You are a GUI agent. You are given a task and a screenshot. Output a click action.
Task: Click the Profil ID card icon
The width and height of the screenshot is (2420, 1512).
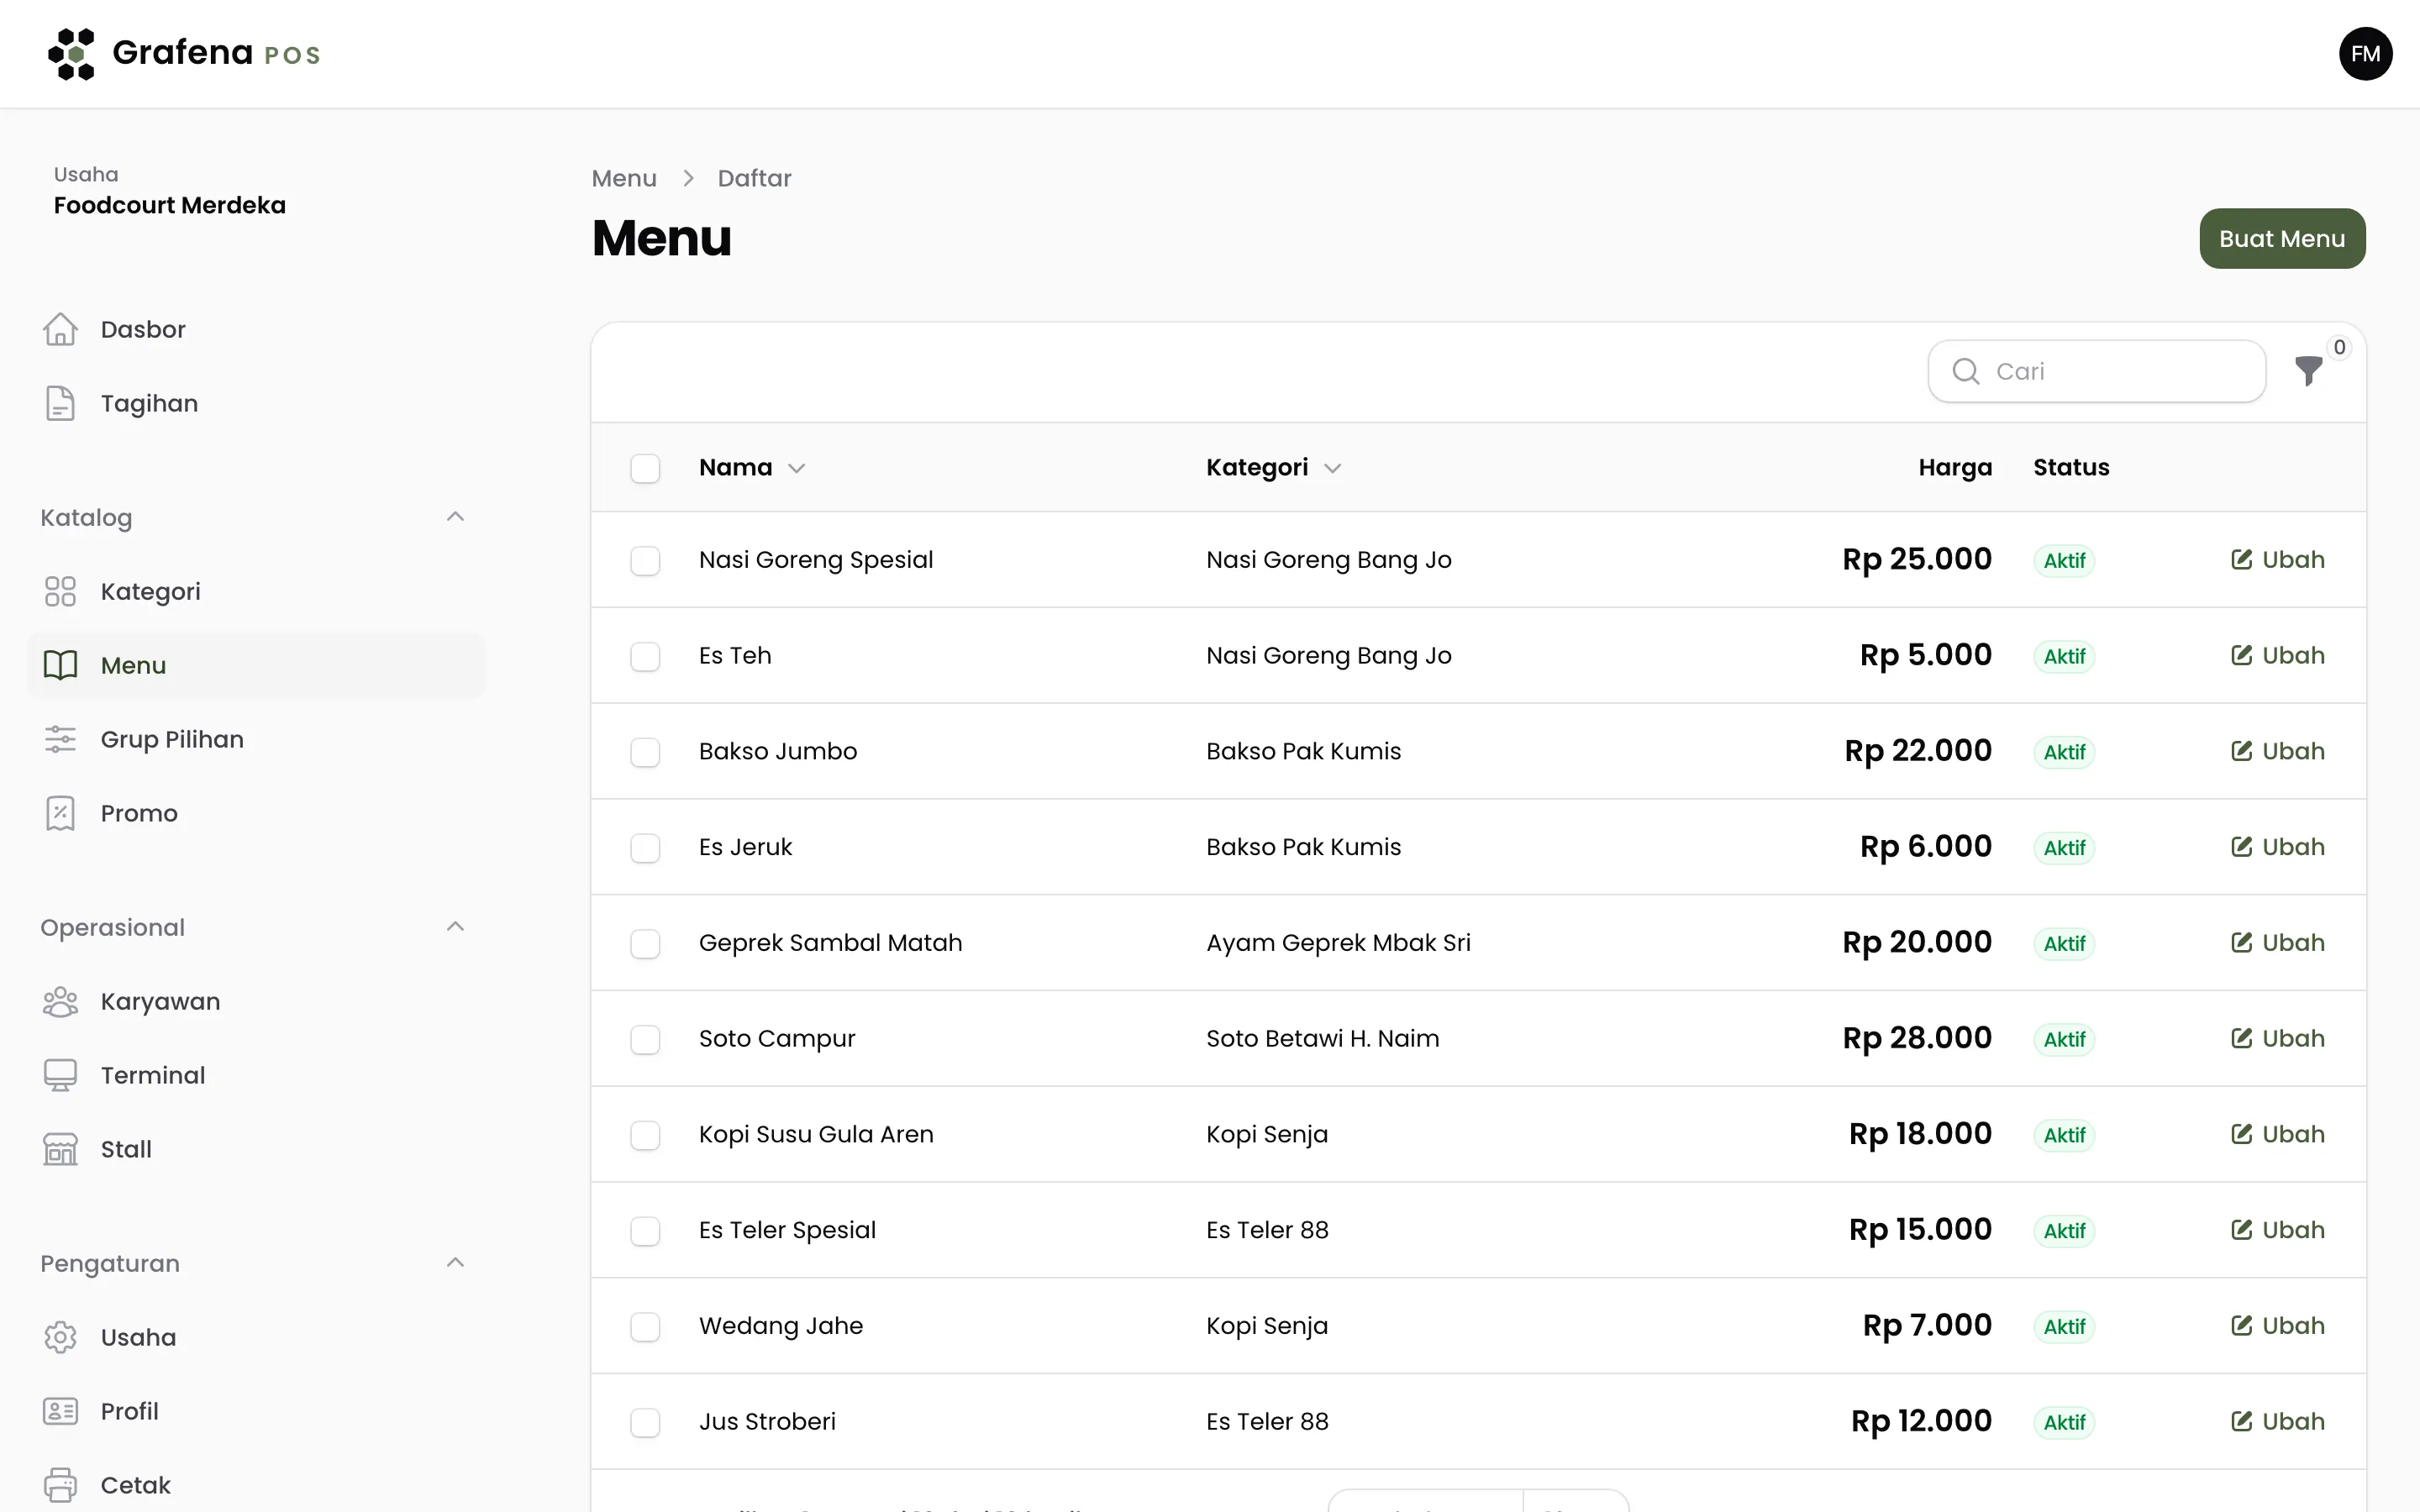60,1411
